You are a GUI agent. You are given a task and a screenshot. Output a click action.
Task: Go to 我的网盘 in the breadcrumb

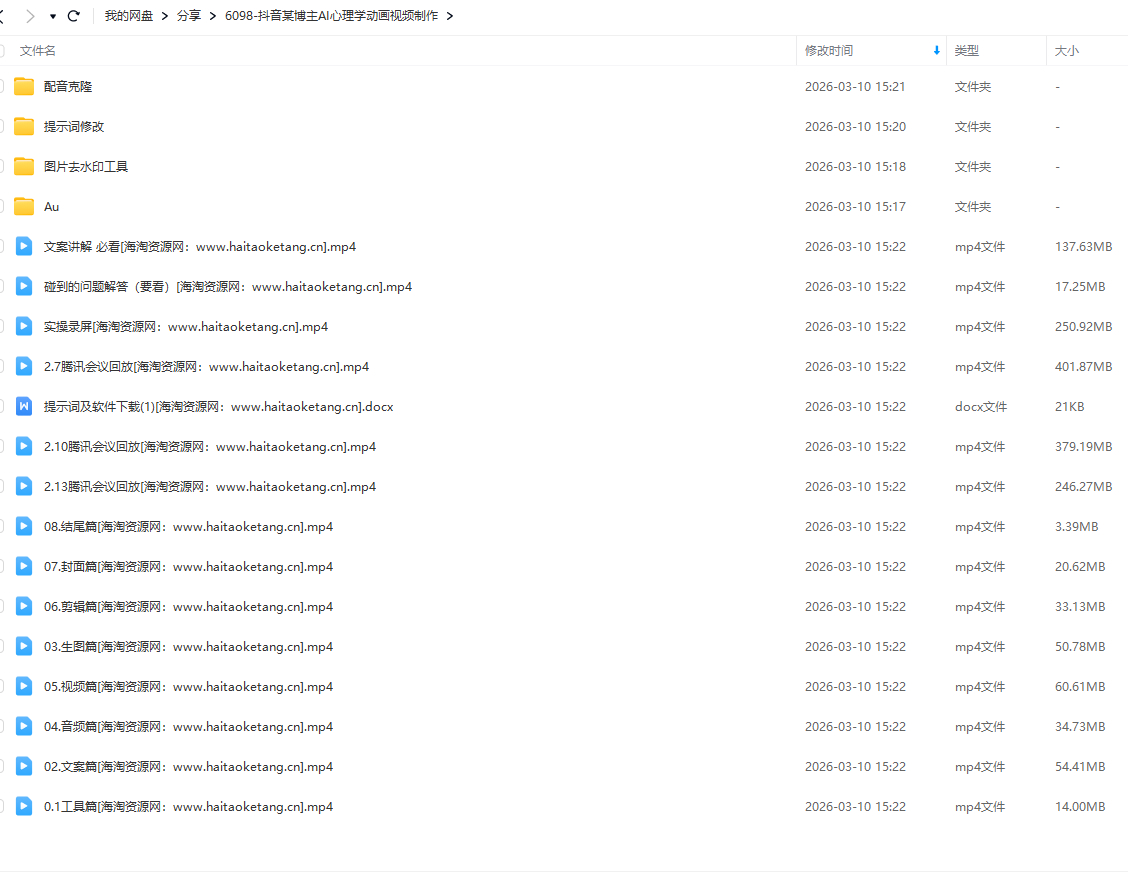tap(129, 16)
